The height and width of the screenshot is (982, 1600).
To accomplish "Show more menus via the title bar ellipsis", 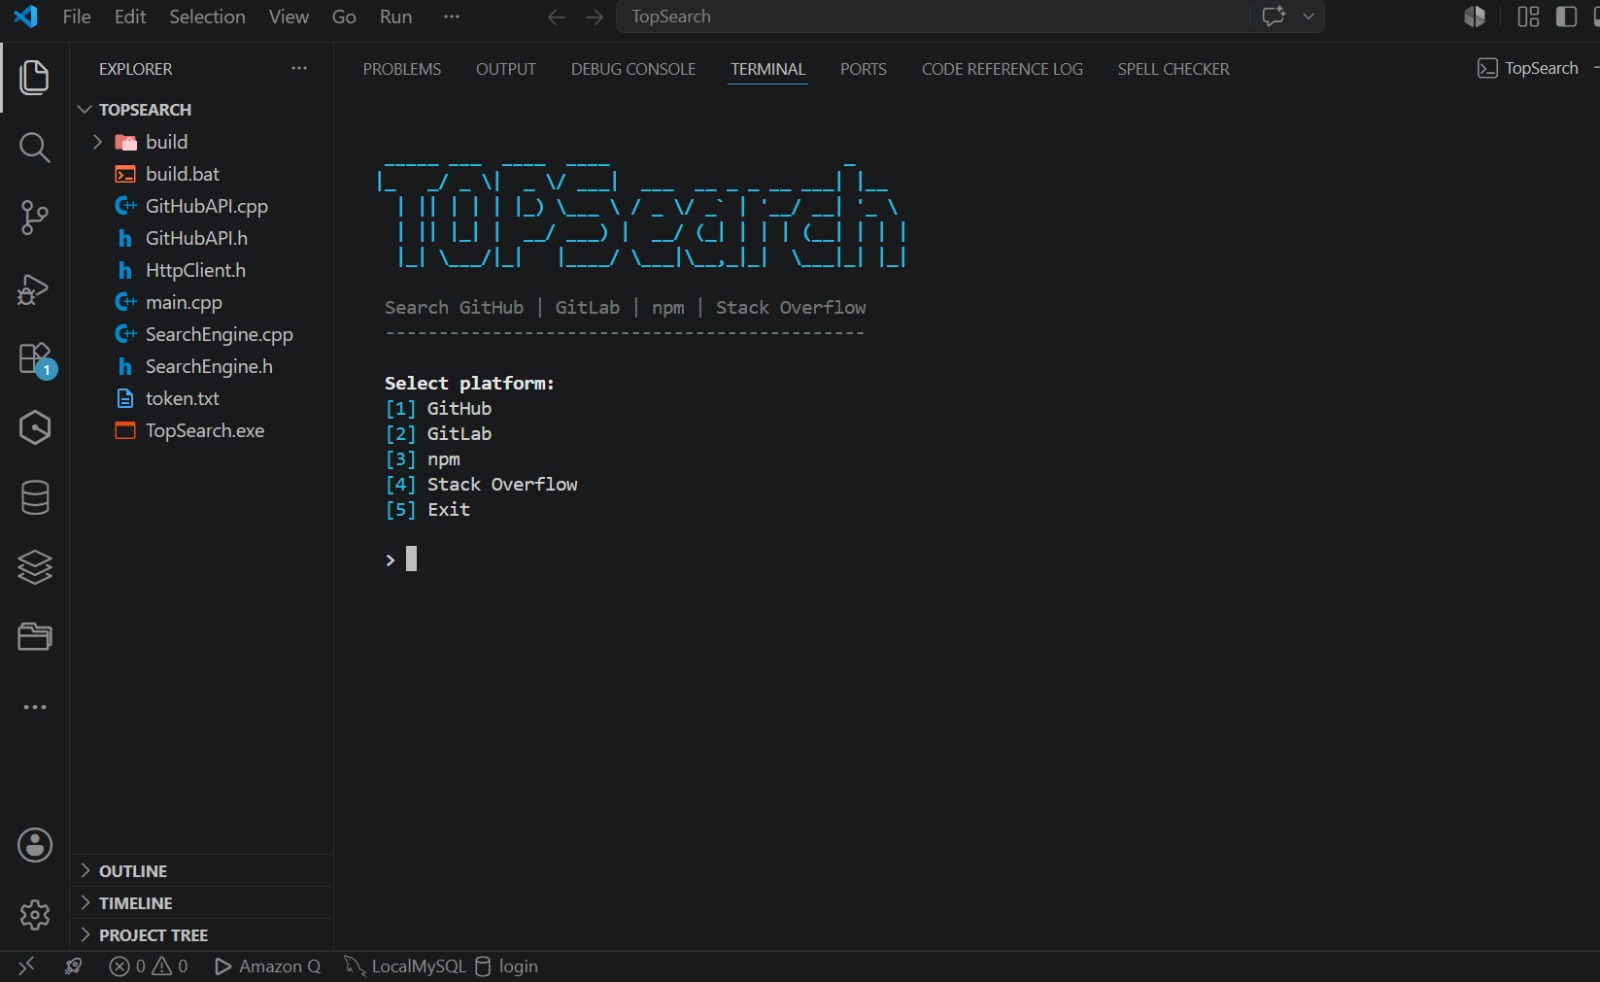I will (452, 16).
